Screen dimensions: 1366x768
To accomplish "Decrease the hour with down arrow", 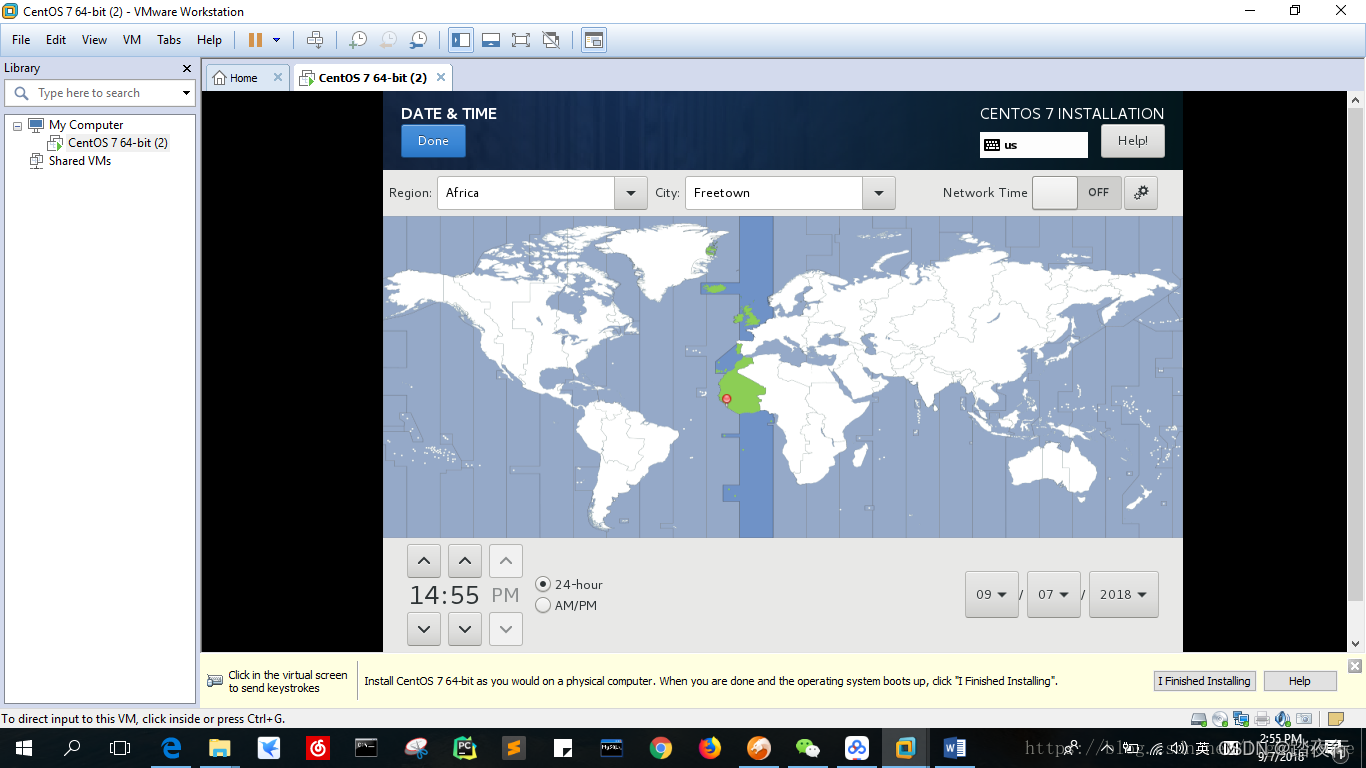I will coord(424,629).
